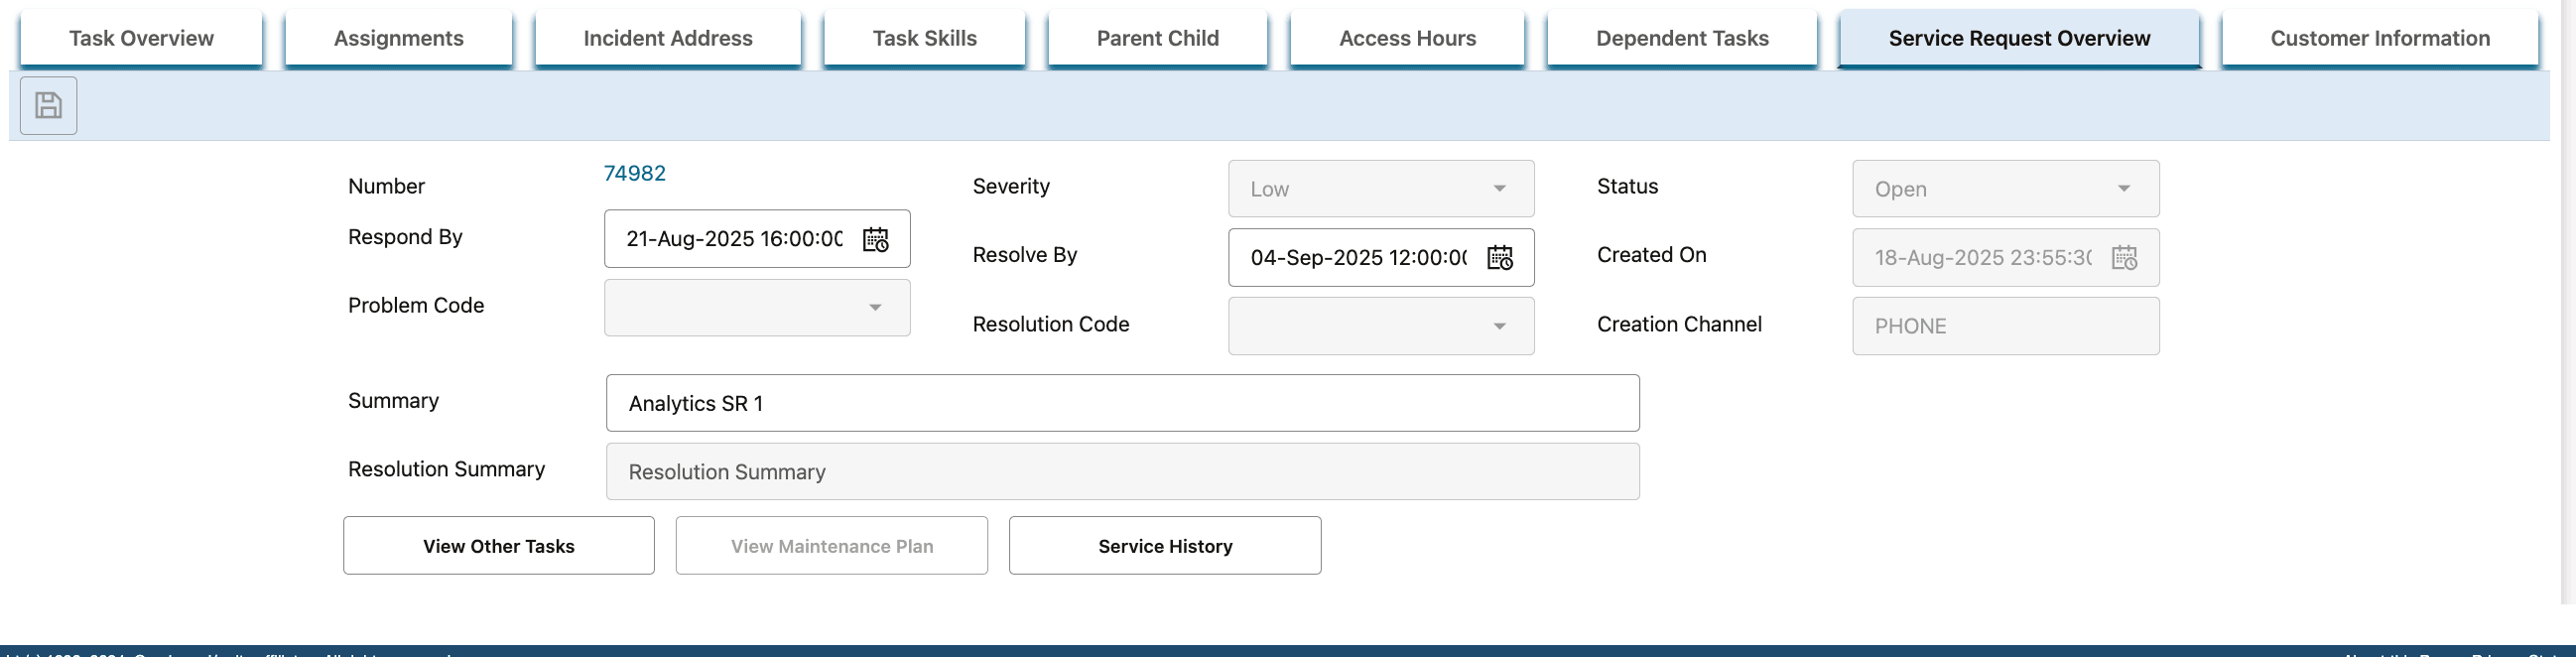Open the Assignments tab
Image resolution: width=2576 pixels, height=657 pixels.
398,39
